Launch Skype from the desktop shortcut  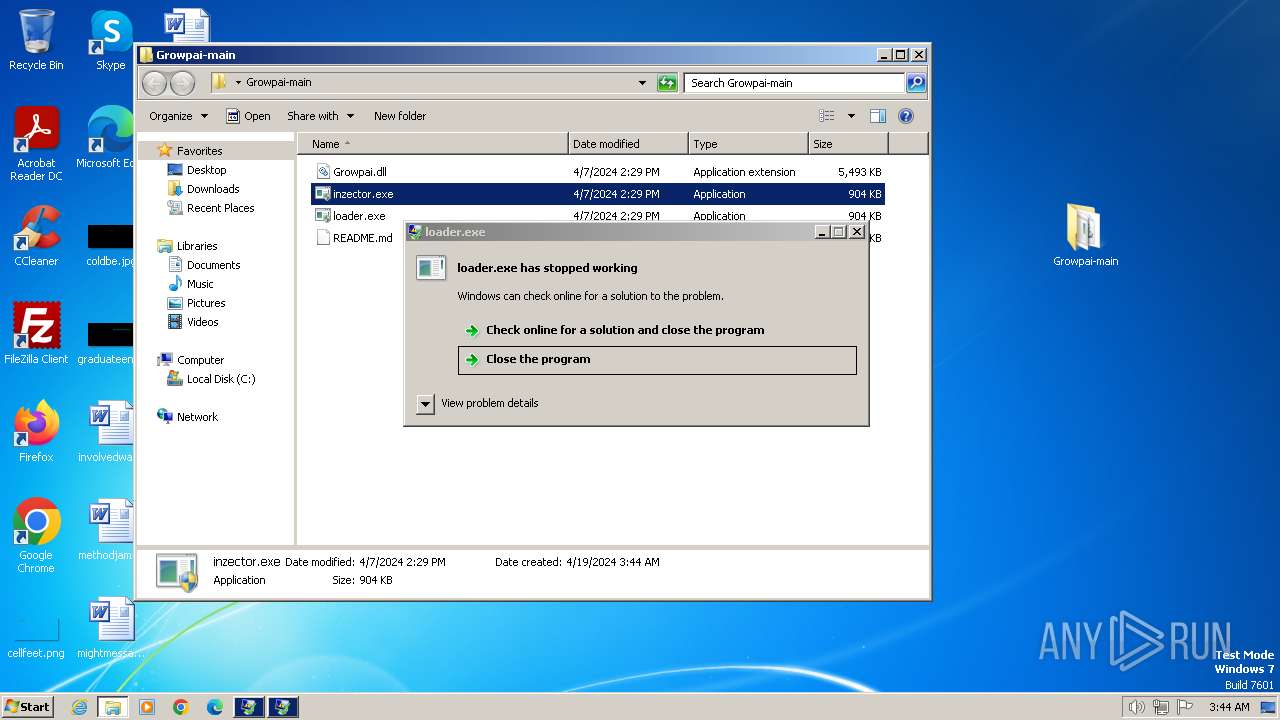click(x=110, y=40)
